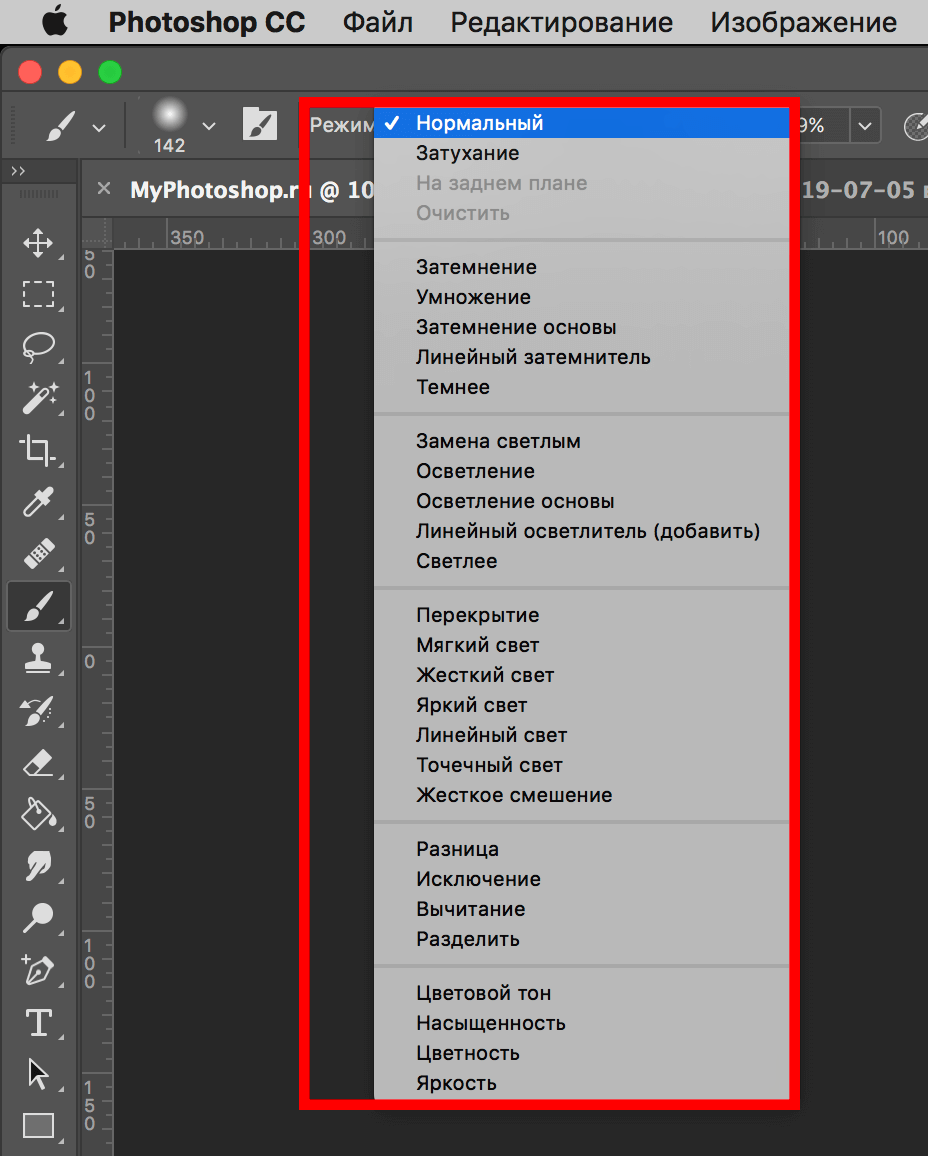This screenshot has width=928, height=1156.
Task: Select the Horizontal Type tool
Action: [38, 1022]
